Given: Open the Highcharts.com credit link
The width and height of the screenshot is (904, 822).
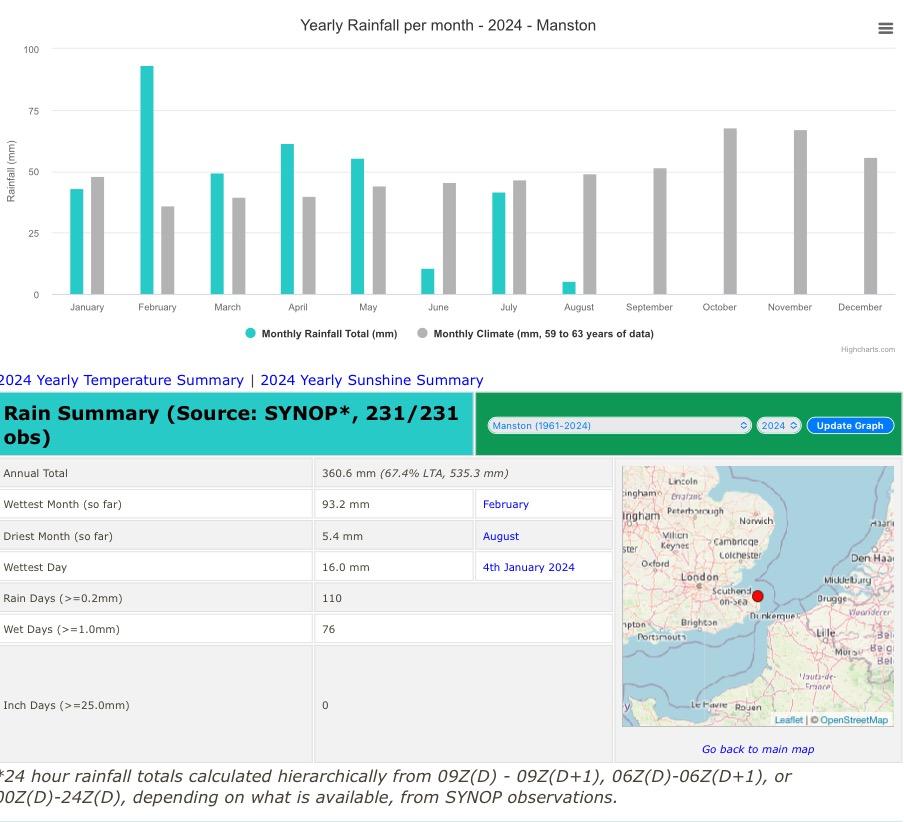Looking at the screenshot, I should [x=867, y=349].
